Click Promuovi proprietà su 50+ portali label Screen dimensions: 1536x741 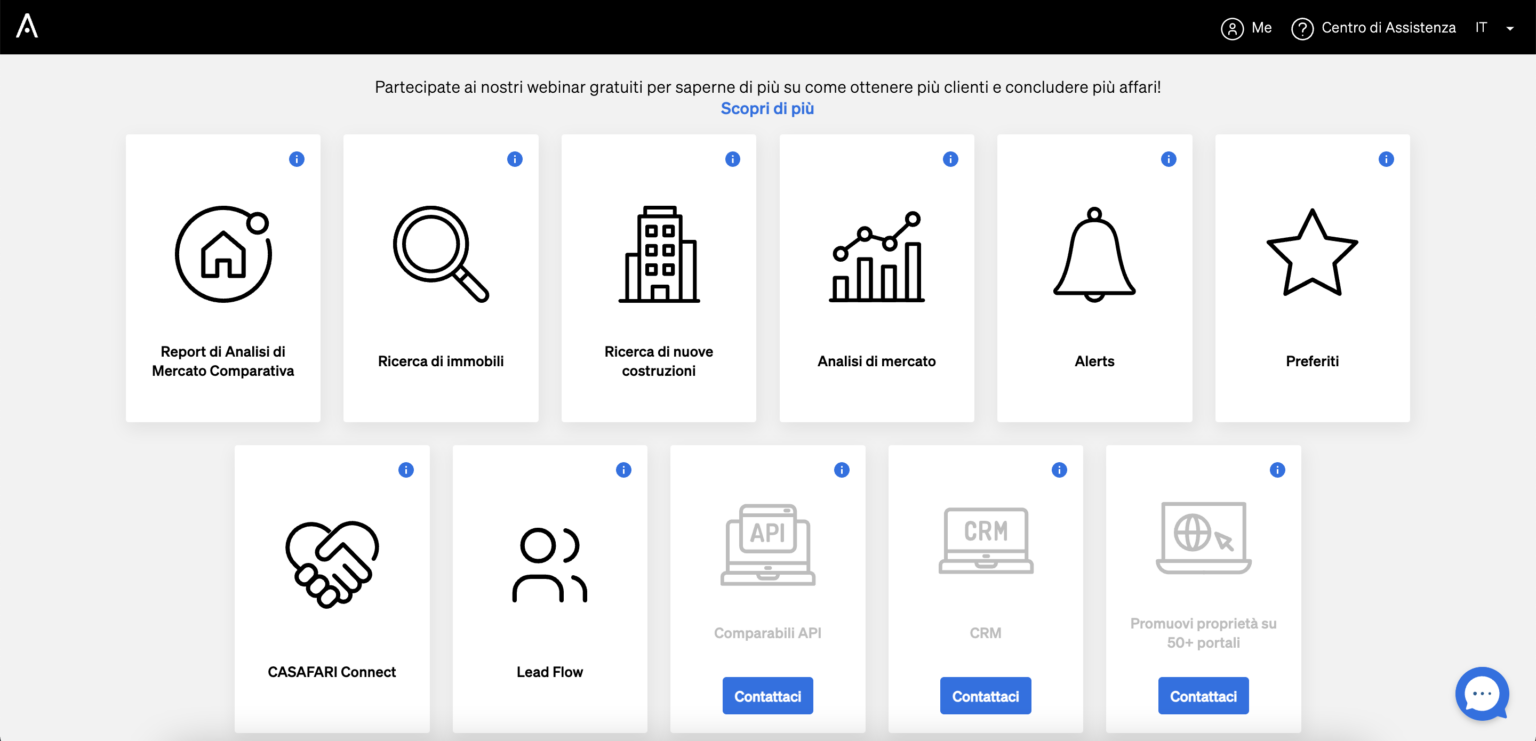click(x=1204, y=633)
